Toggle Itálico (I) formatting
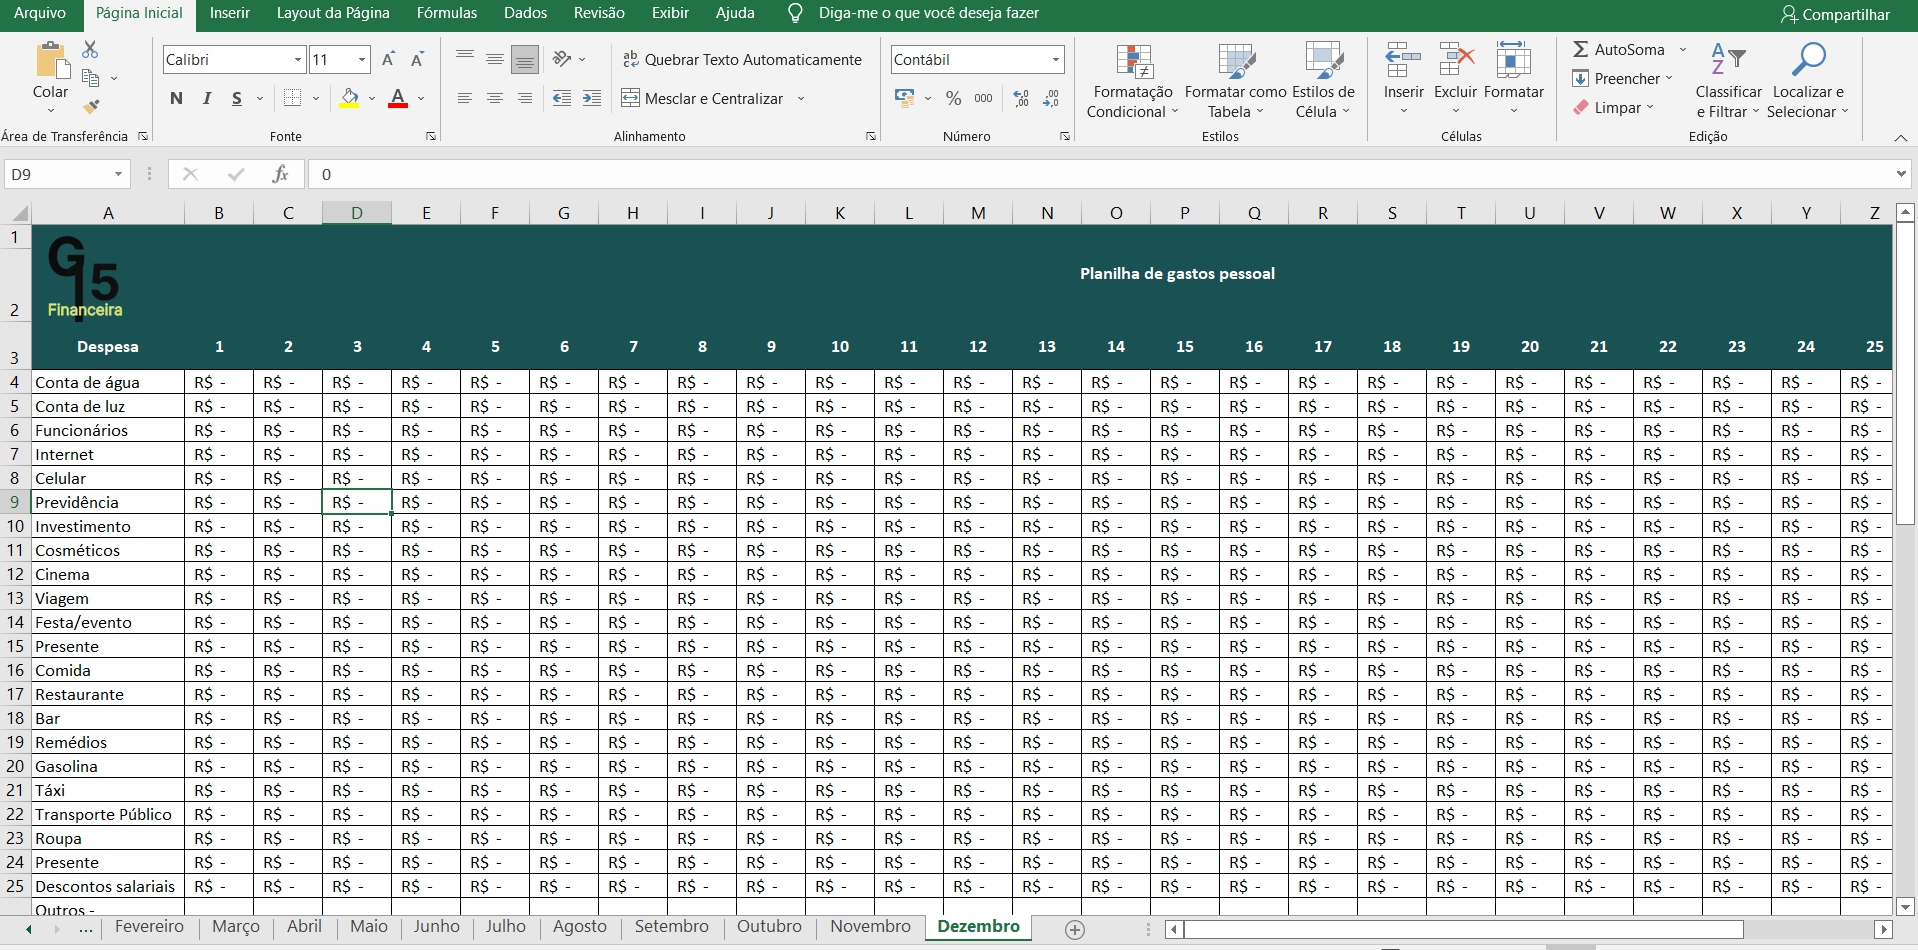This screenshot has width=1918, height=950. [207, 98]
